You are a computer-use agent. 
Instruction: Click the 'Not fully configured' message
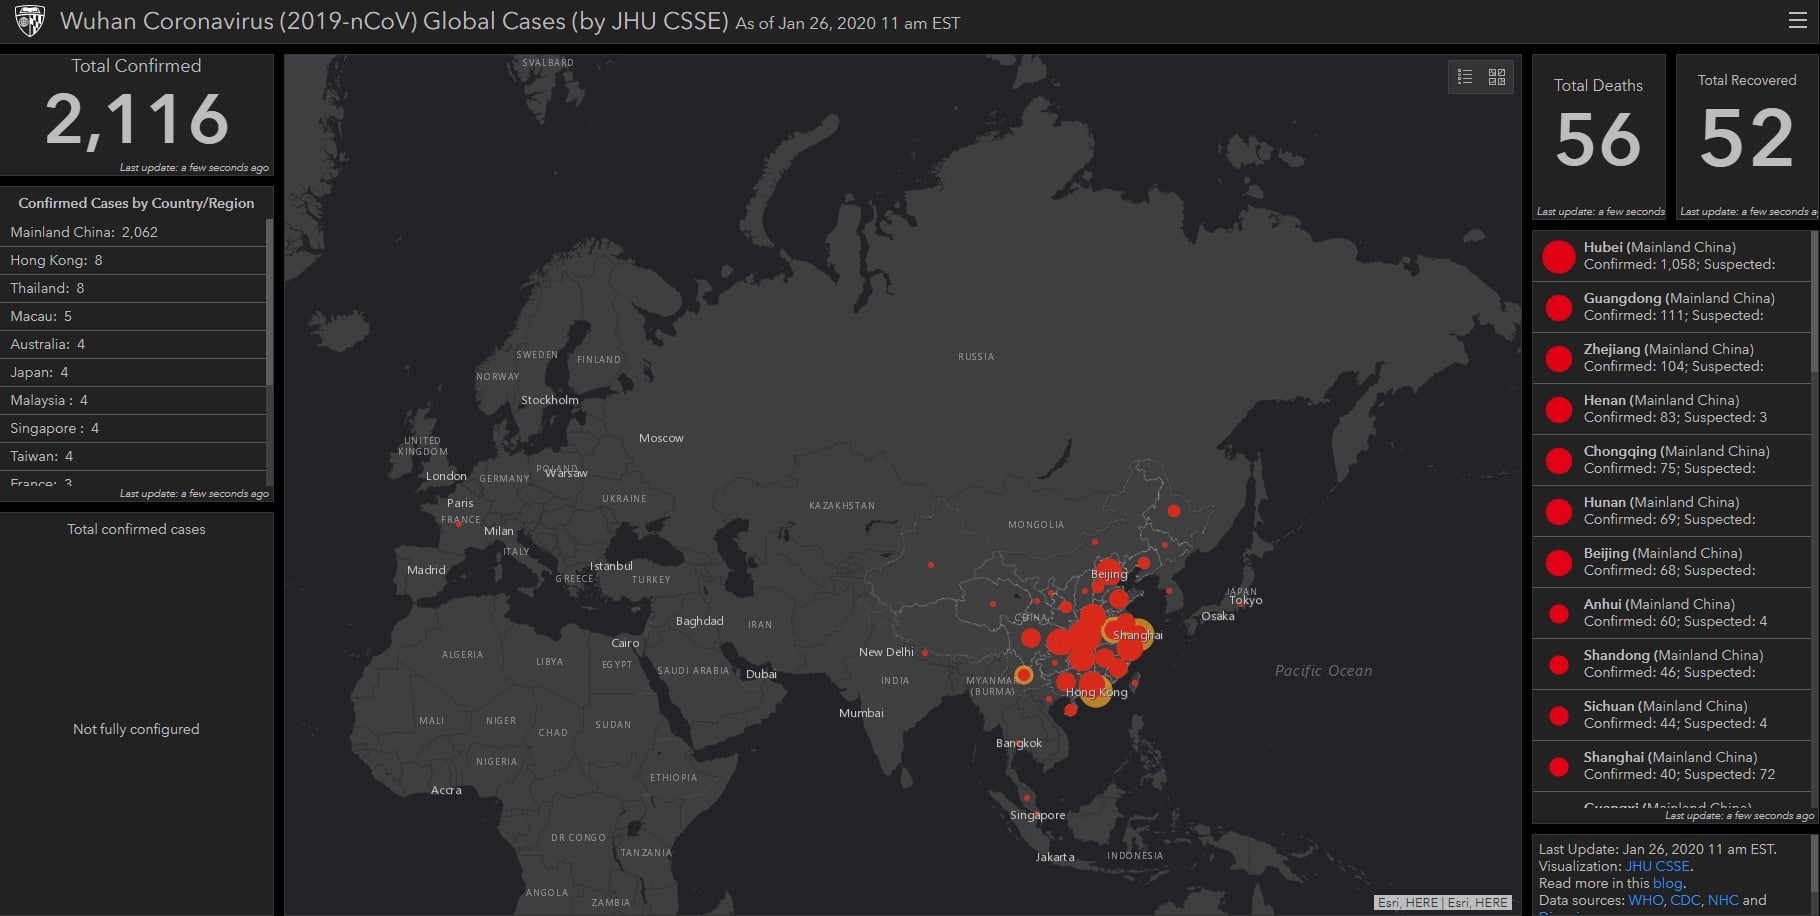coord(136,729)
